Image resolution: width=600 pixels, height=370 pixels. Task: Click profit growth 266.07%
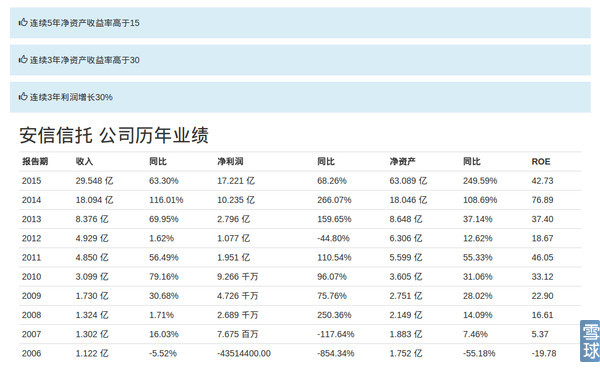coord(334,200)
